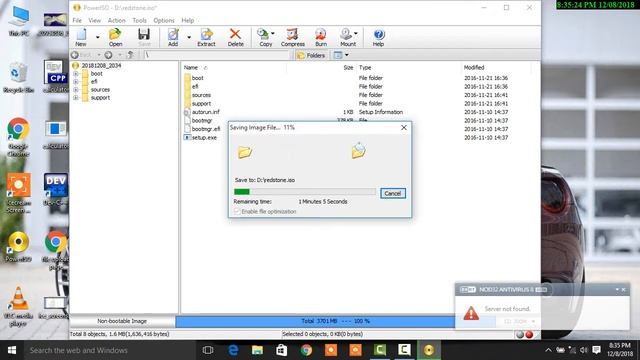Click the Extract toolbar icon
Screen dimensions: 640x360
(207, 37)
